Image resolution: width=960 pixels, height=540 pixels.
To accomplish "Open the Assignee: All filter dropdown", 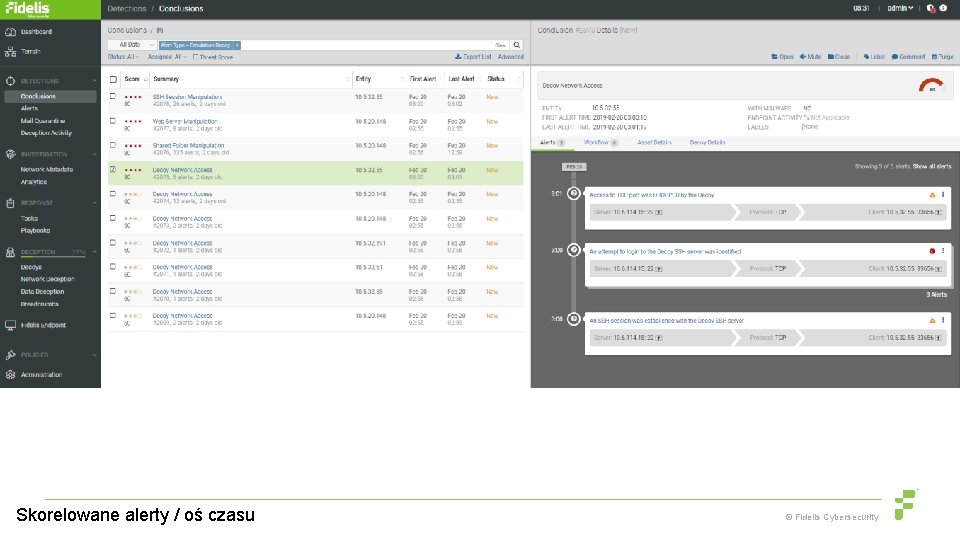I will [167, 57].
